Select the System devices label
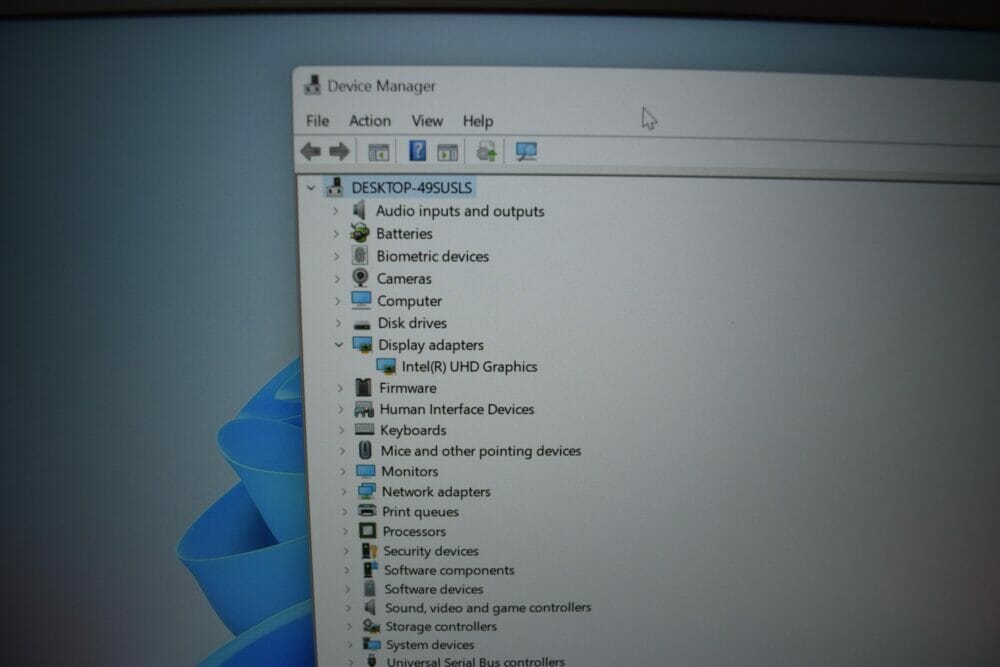The height and width of the screenshot is (667, 1000). [x=430, y=645]
